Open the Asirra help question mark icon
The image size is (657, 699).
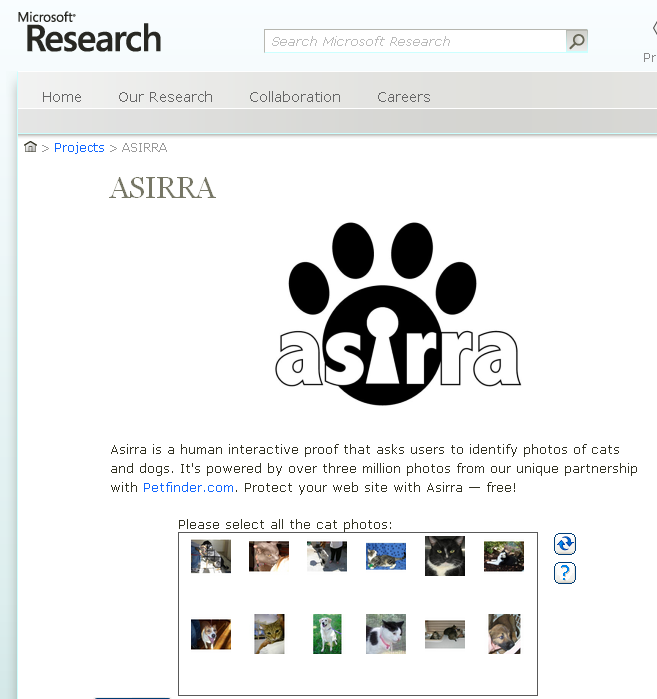[x=565, y=573]
